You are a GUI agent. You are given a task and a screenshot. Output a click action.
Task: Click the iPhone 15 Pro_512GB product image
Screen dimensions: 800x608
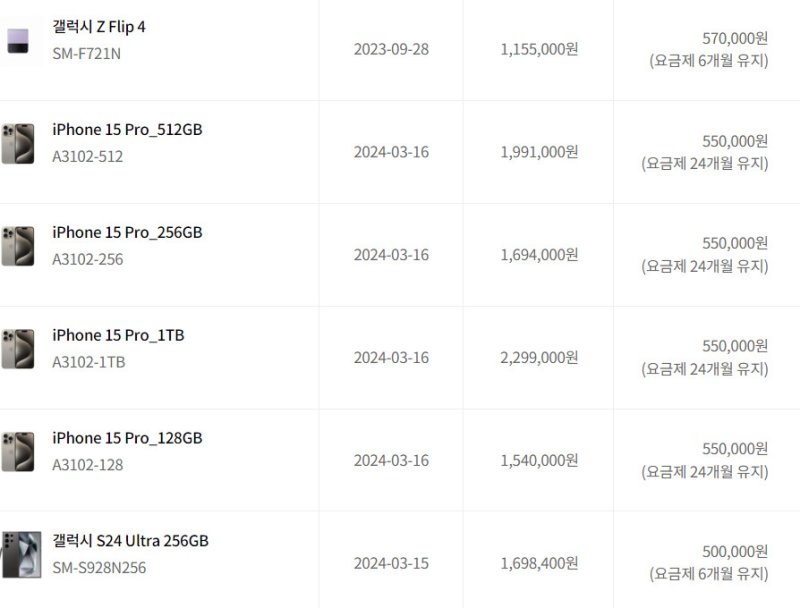[x=18, y=144]
